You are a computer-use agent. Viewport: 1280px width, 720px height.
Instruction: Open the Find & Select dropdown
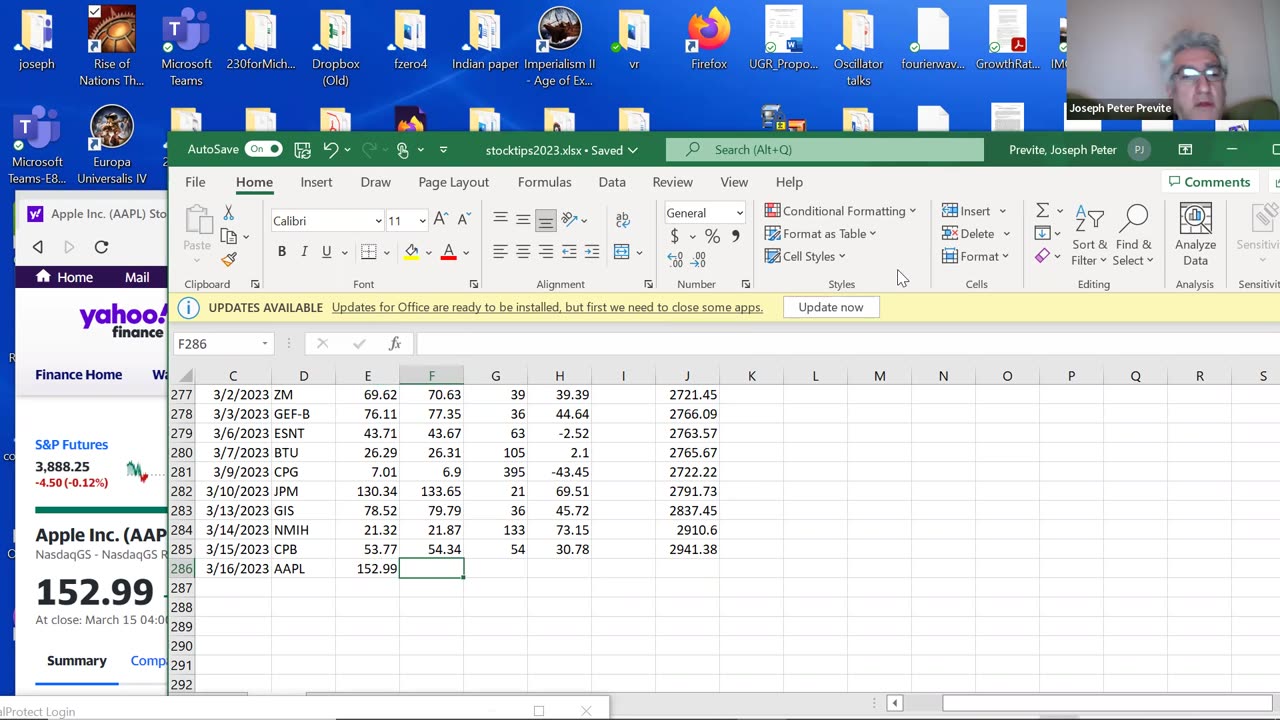point(1134,236)
